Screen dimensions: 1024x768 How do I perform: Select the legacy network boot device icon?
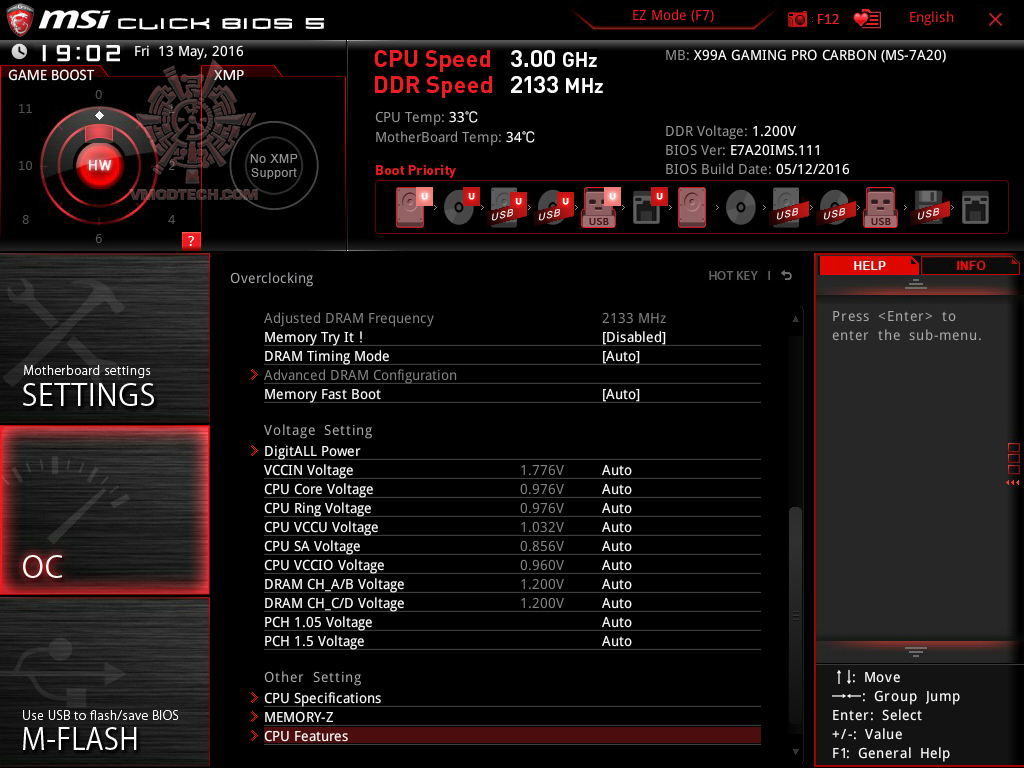[x=976, y=207]
